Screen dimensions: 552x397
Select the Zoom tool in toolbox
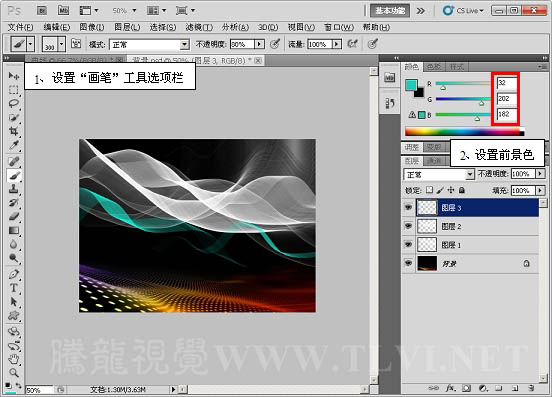14,373
